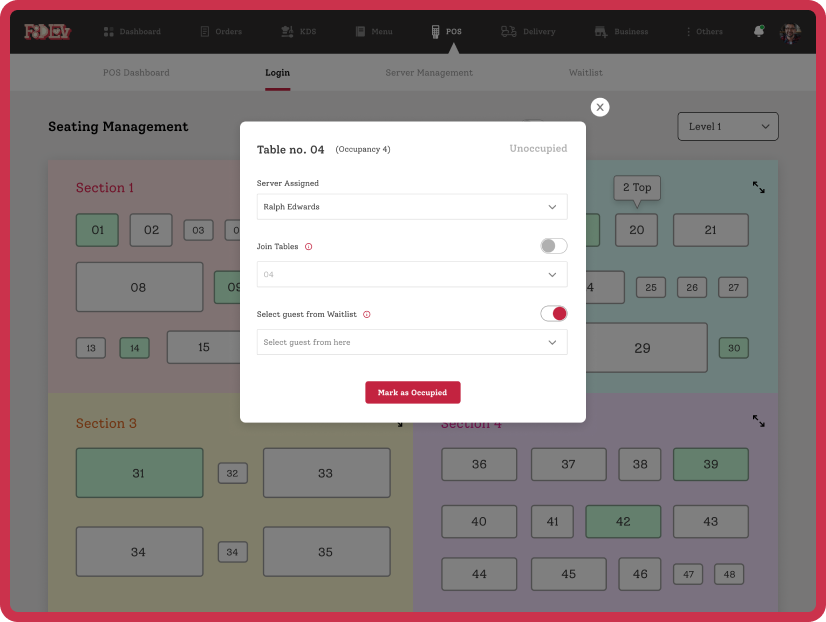Expand the Select guest from here dropdown
This screenshot has width=826, height=622.
(412, 342)
